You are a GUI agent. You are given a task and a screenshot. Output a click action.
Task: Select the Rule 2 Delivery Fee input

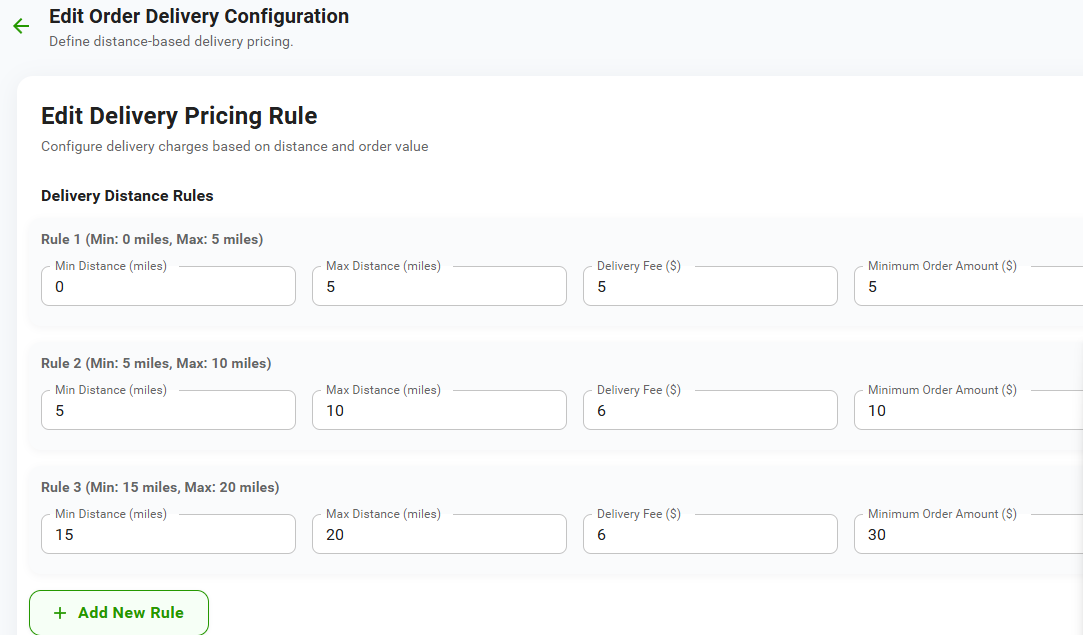[x=710, y=411]
